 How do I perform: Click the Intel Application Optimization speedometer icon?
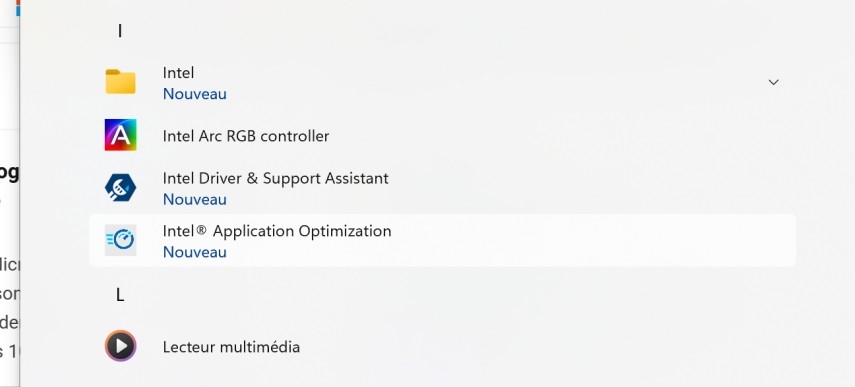121,240
